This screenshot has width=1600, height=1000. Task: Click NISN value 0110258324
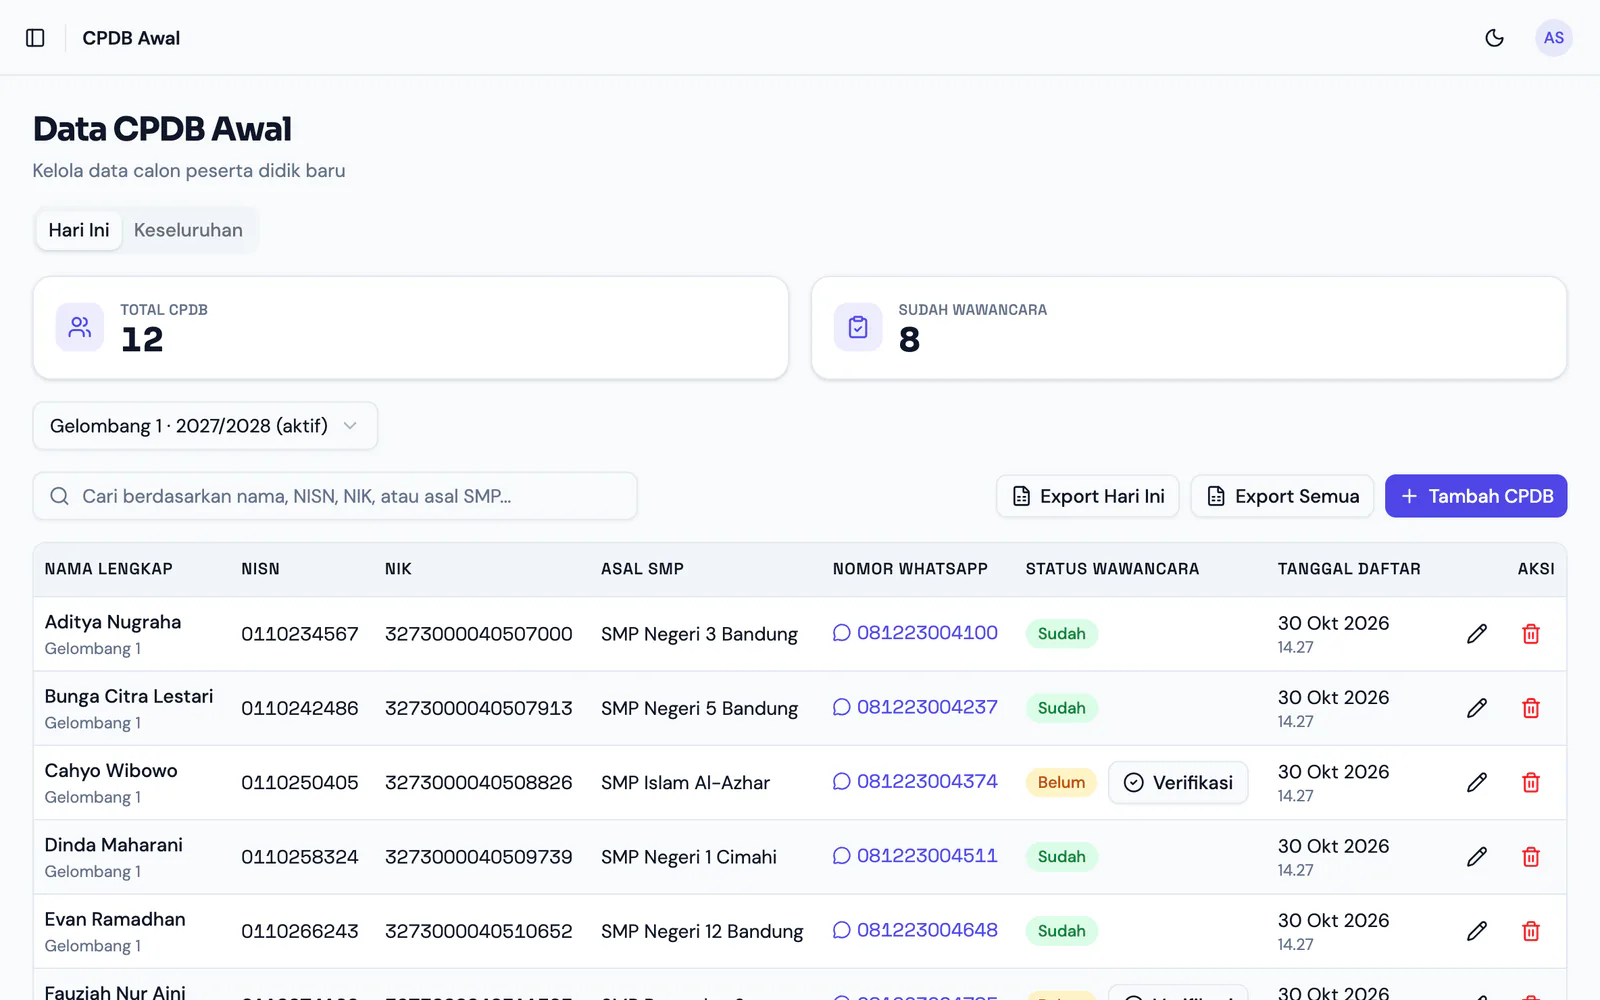pyautogui.click(x=300, y=857)
